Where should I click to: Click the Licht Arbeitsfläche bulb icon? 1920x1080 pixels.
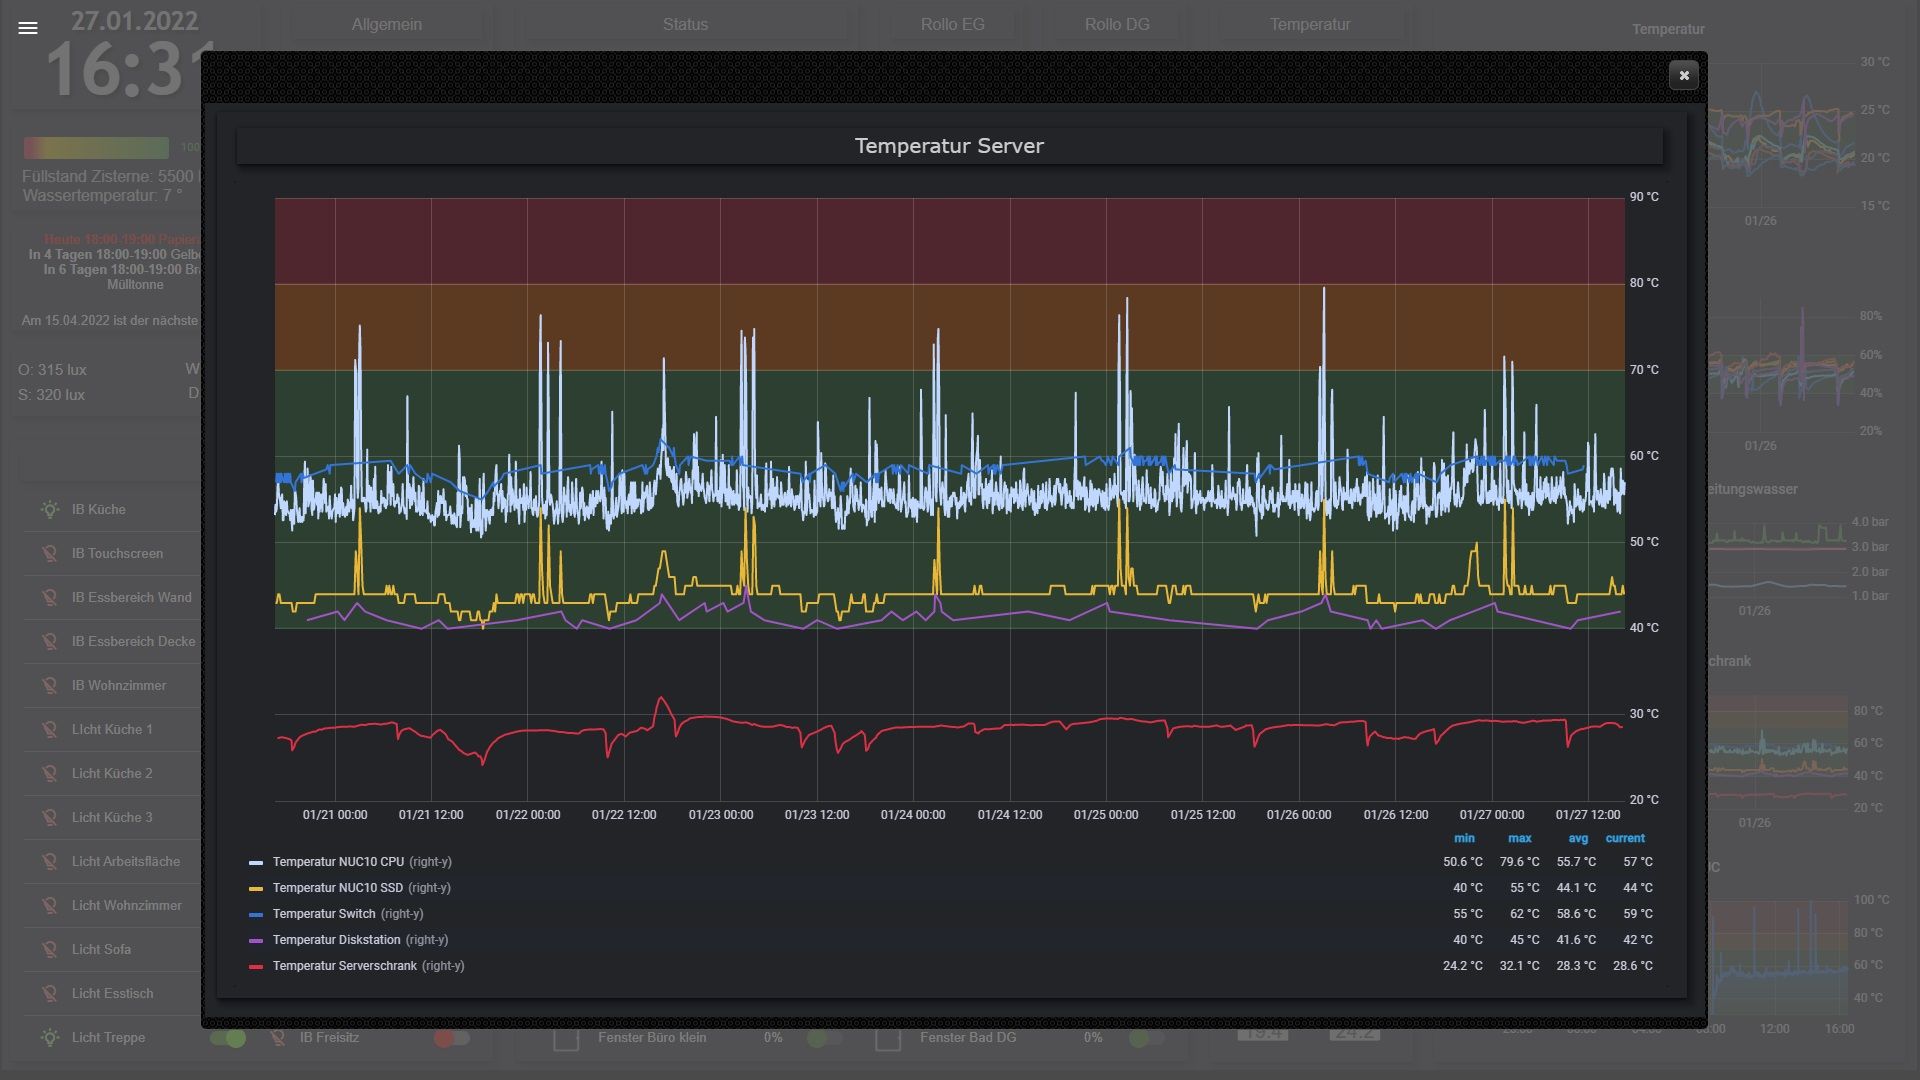point(49,861)
